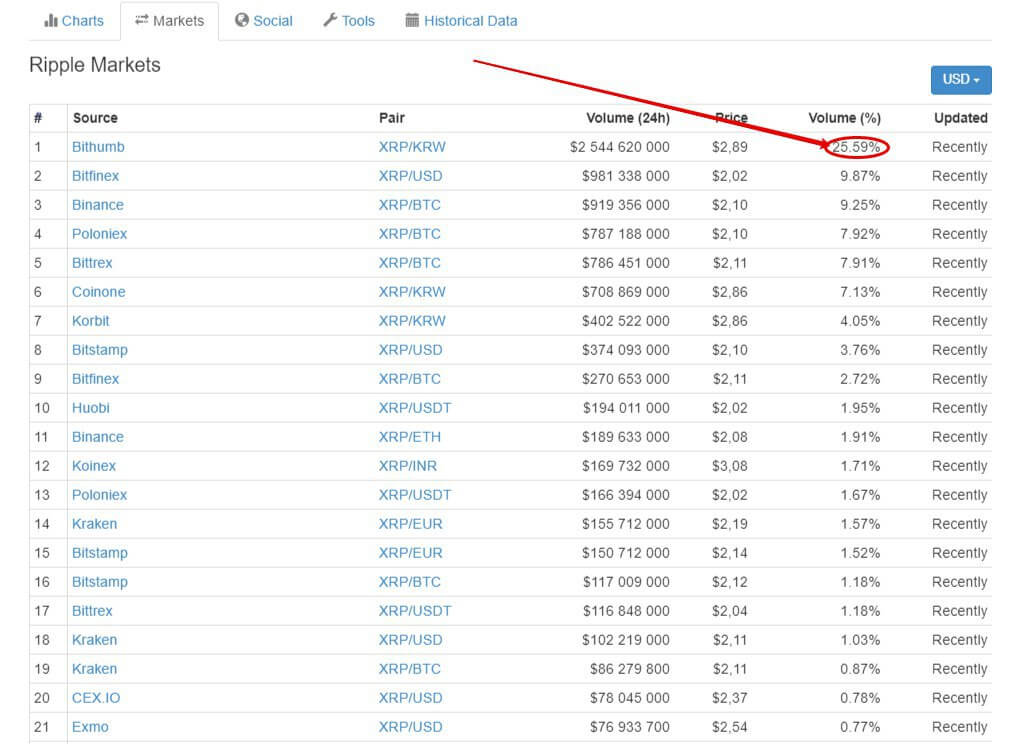Open the XRP/BTC pair for Binance

click(410, 205)
